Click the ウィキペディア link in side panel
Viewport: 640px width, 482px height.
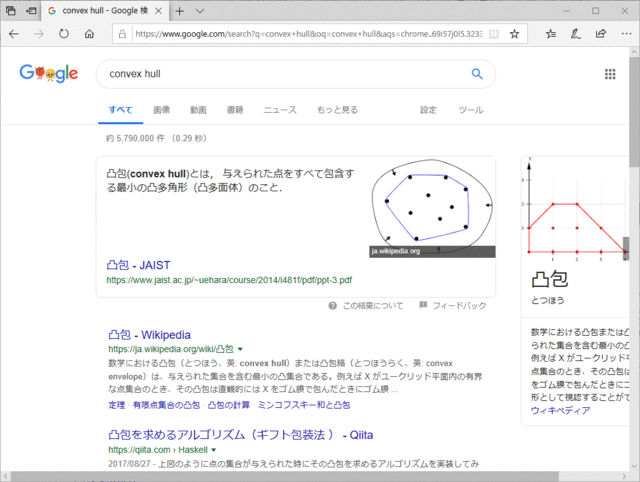[560, 410]
